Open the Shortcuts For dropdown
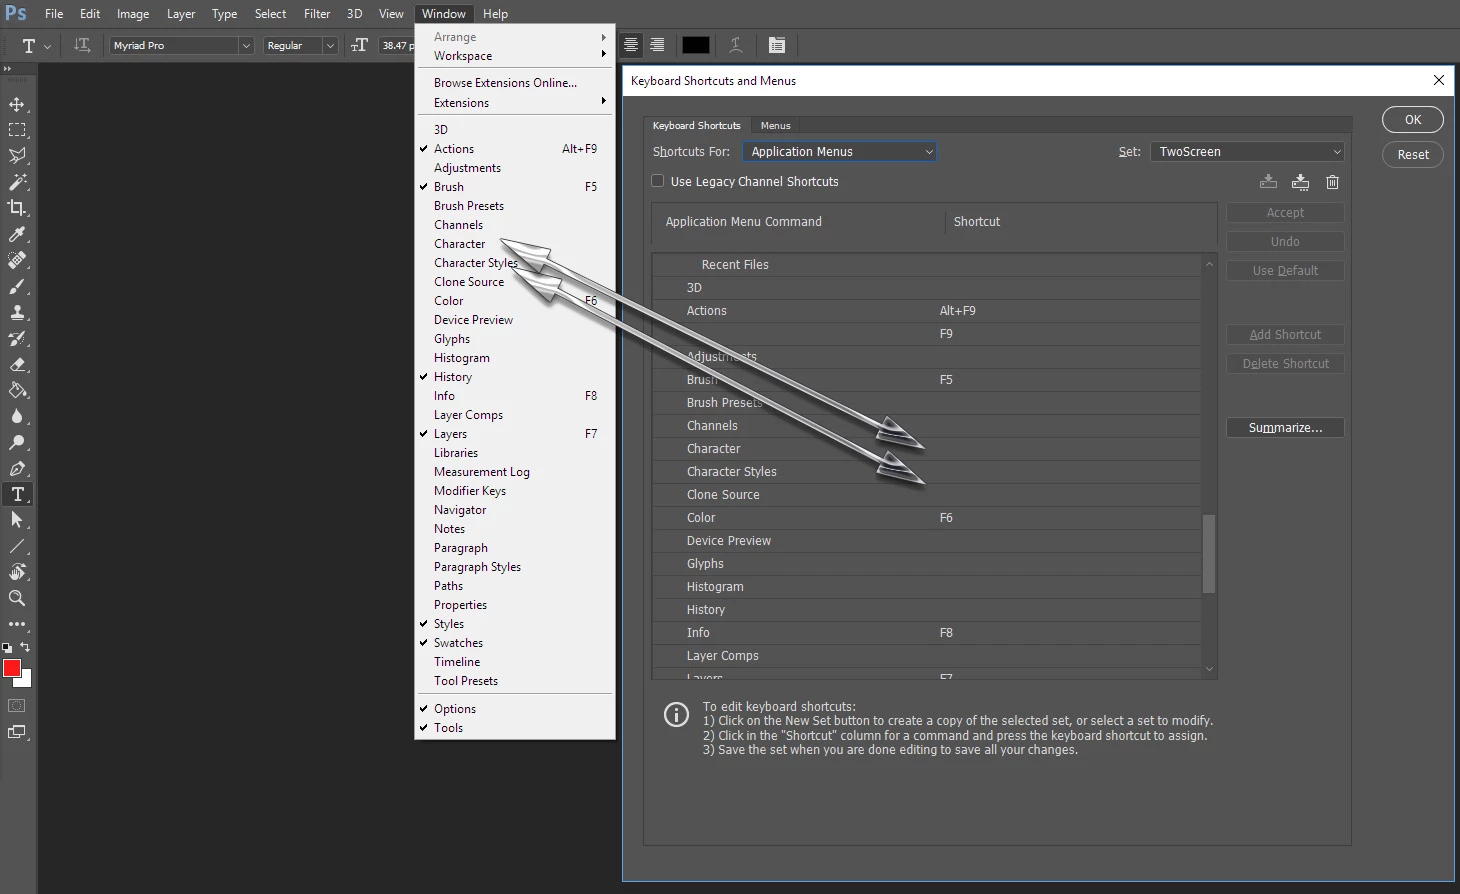The image size is (1460, 894). tap(839, 152)
